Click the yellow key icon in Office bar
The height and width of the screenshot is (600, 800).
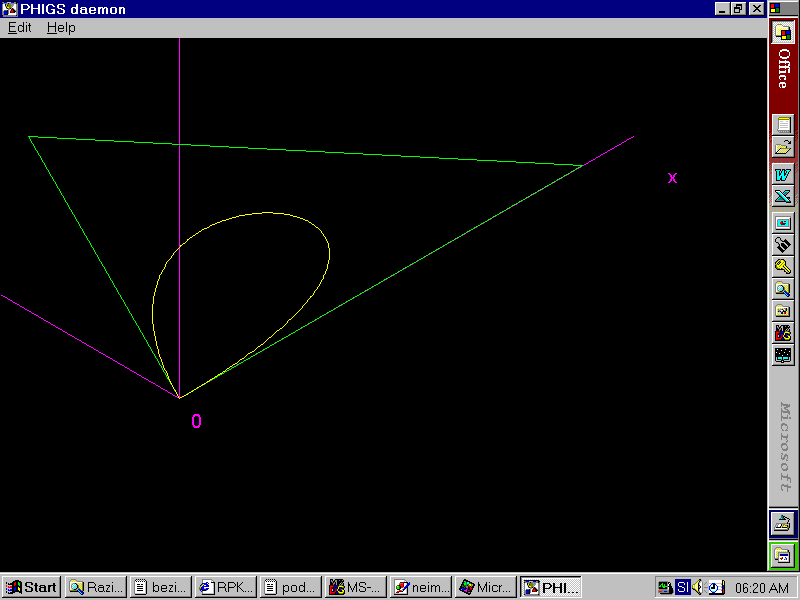783,266
